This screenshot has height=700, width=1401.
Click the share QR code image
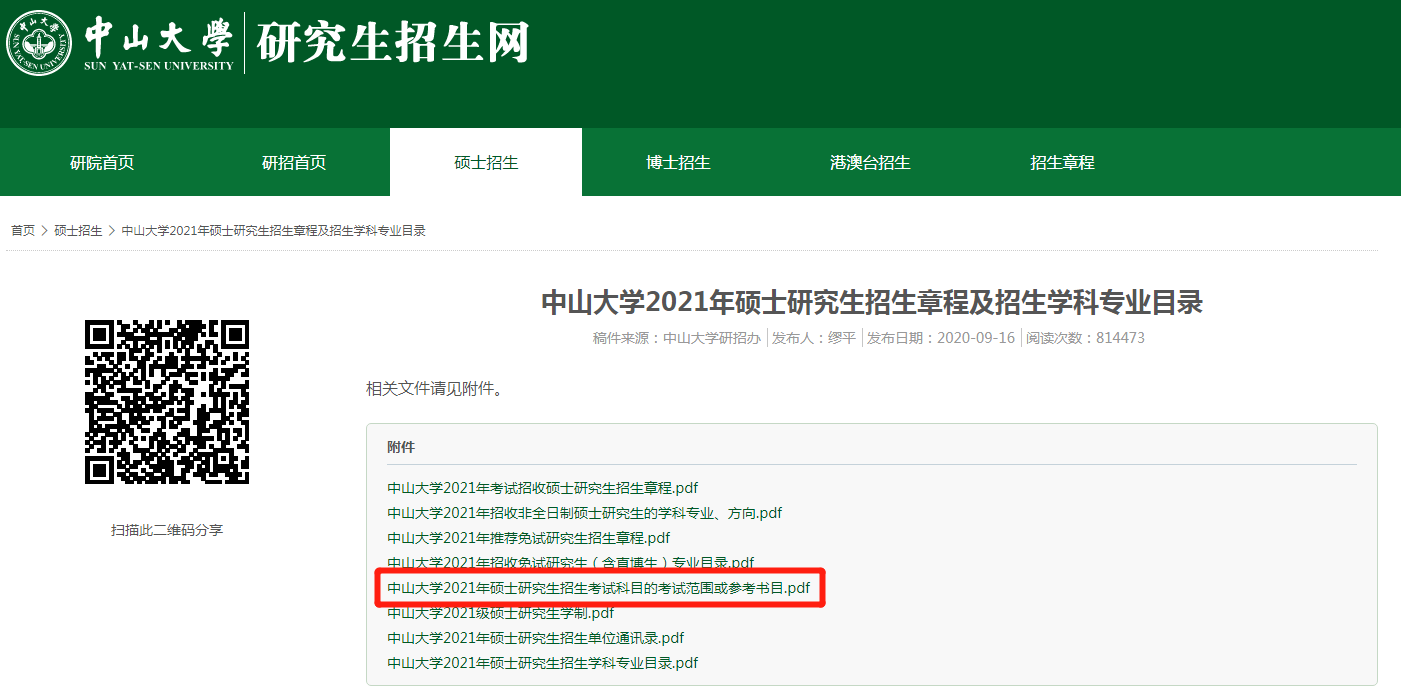click(x=167, y=402)
